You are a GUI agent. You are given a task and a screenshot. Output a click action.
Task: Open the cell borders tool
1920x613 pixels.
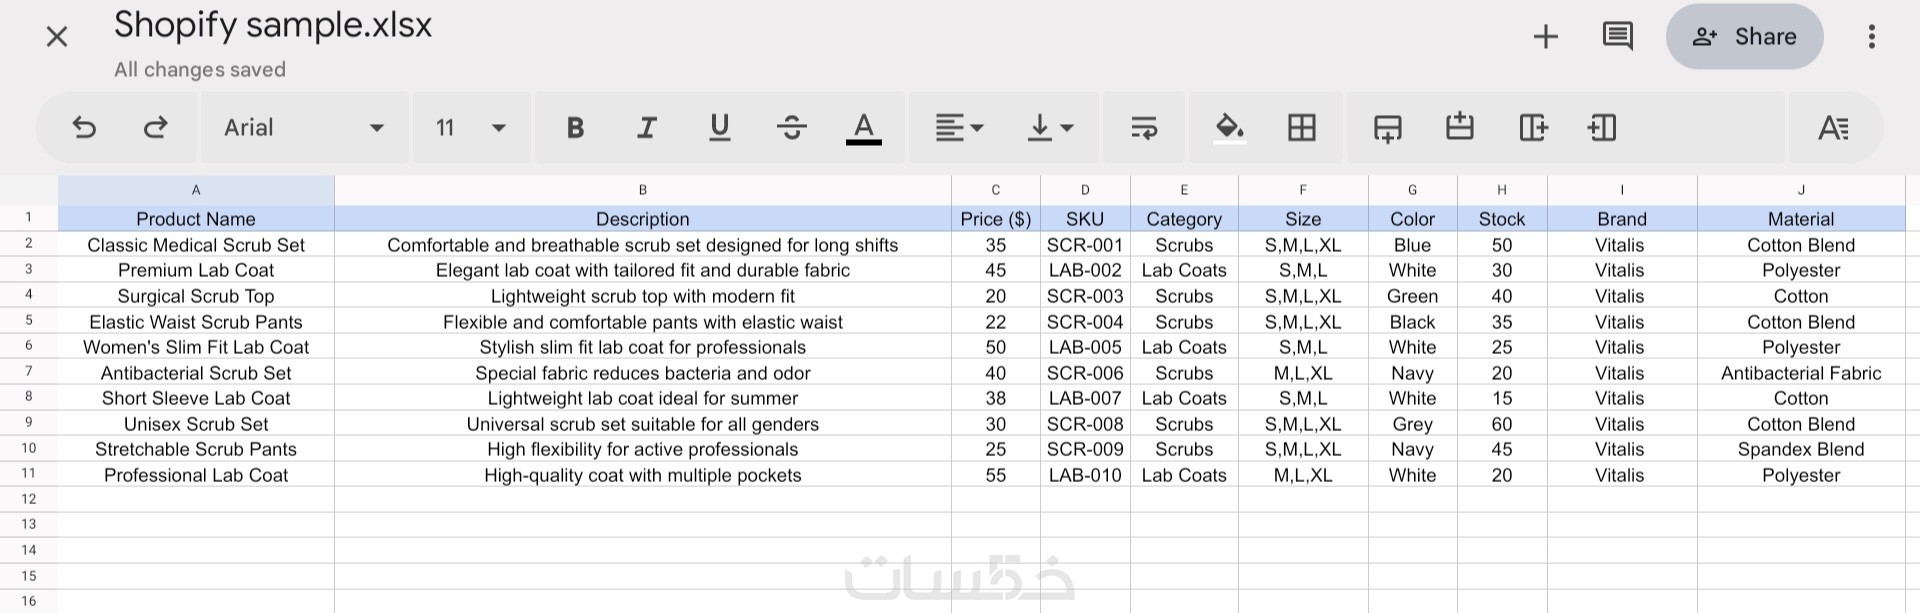1301,127
